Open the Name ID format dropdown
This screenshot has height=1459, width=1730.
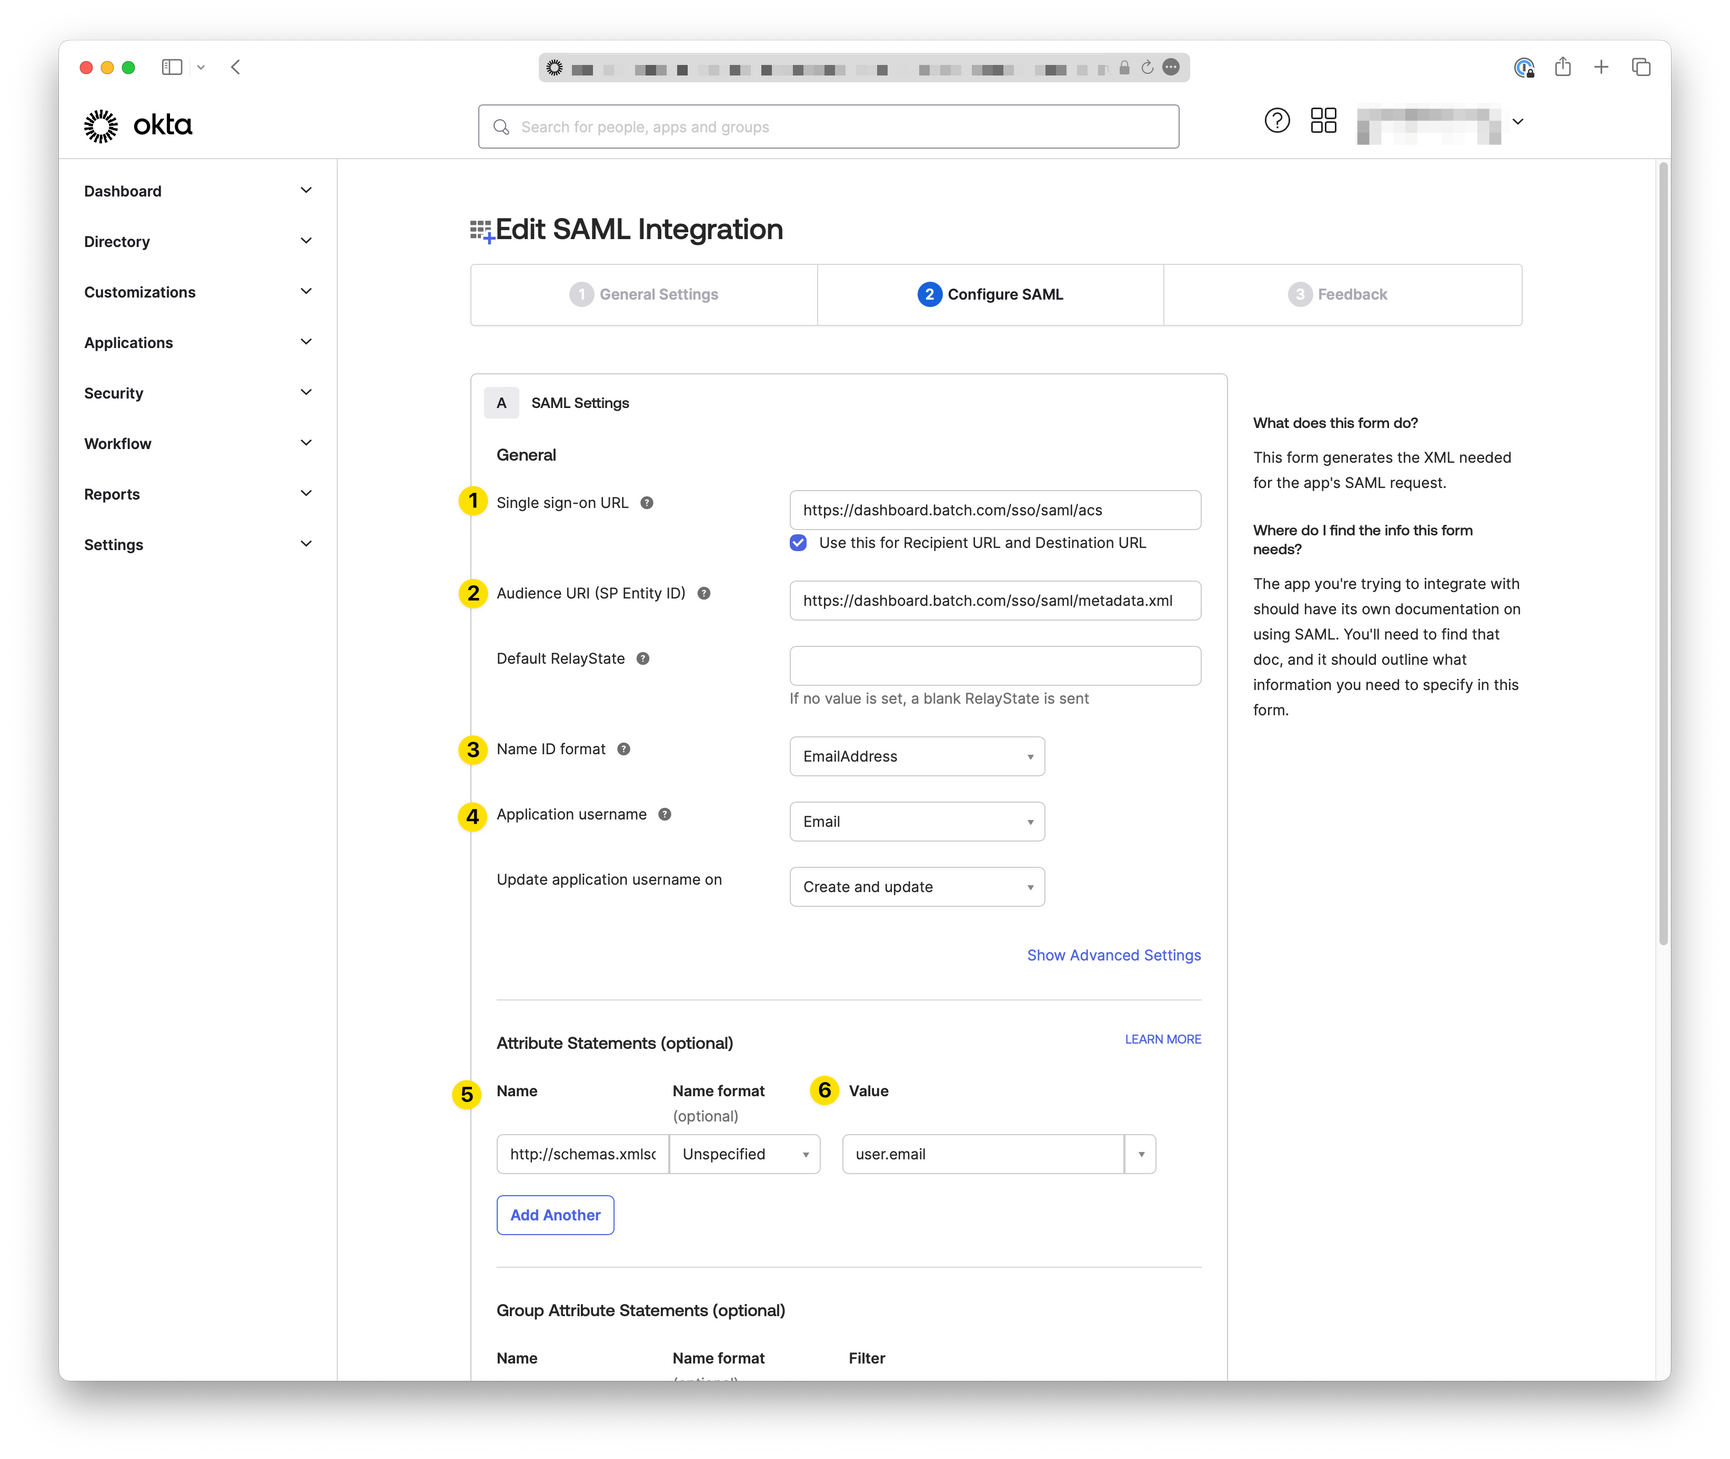tap(917, 756)
